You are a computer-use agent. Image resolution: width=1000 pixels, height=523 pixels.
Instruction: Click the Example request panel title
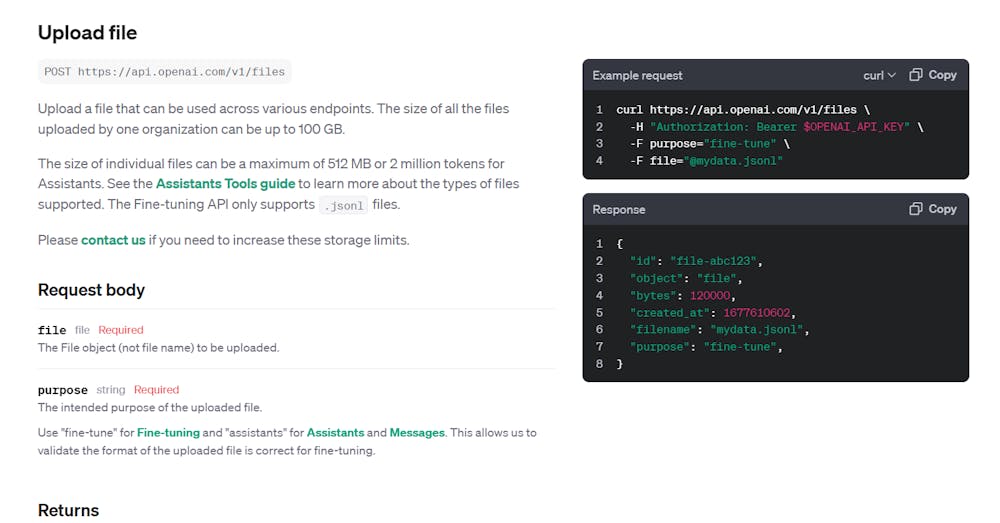pyautogui.click(x=638, y=75)
